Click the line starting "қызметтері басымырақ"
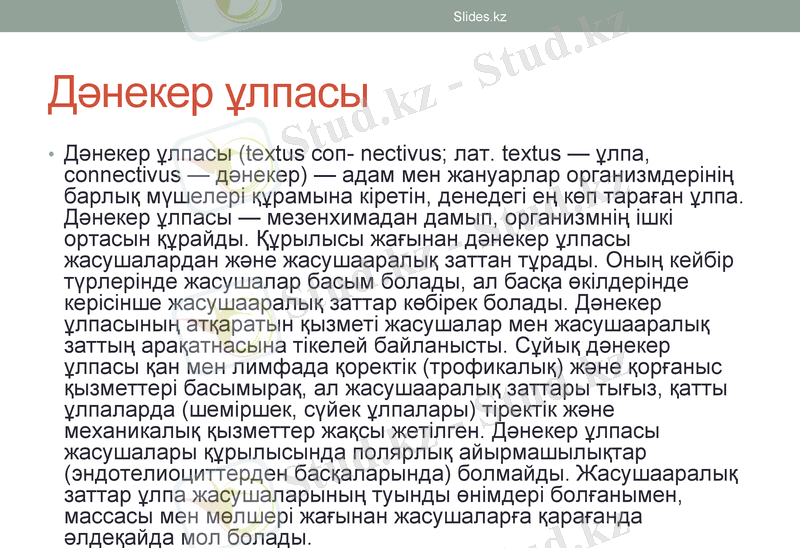Viewport: 800px width, 548px height. pyautogui.click(x=395, y=389)
